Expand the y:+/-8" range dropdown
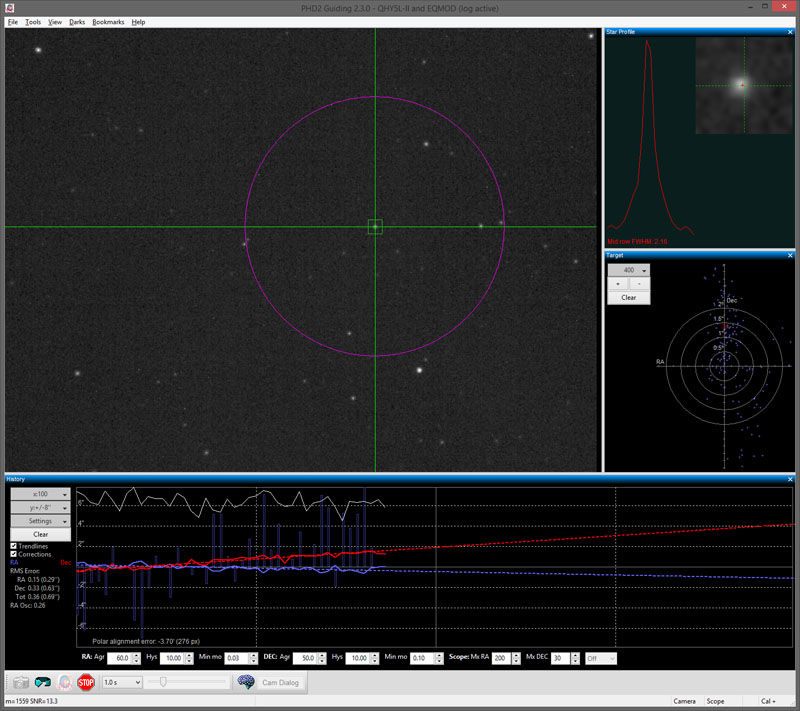 pos(41,507)
